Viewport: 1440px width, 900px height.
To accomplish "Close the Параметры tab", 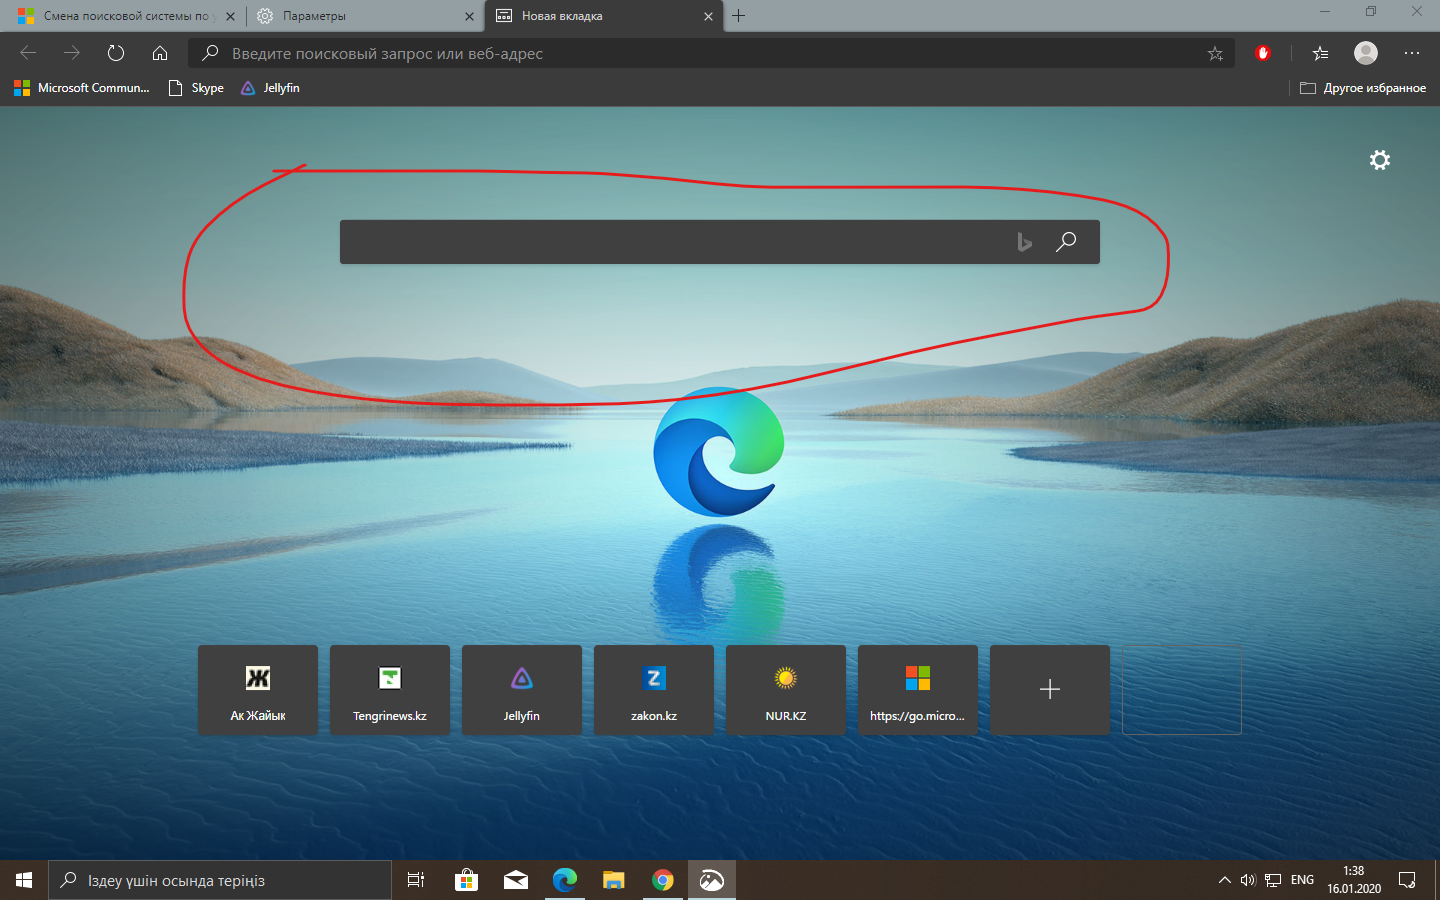I will [470, 16].
